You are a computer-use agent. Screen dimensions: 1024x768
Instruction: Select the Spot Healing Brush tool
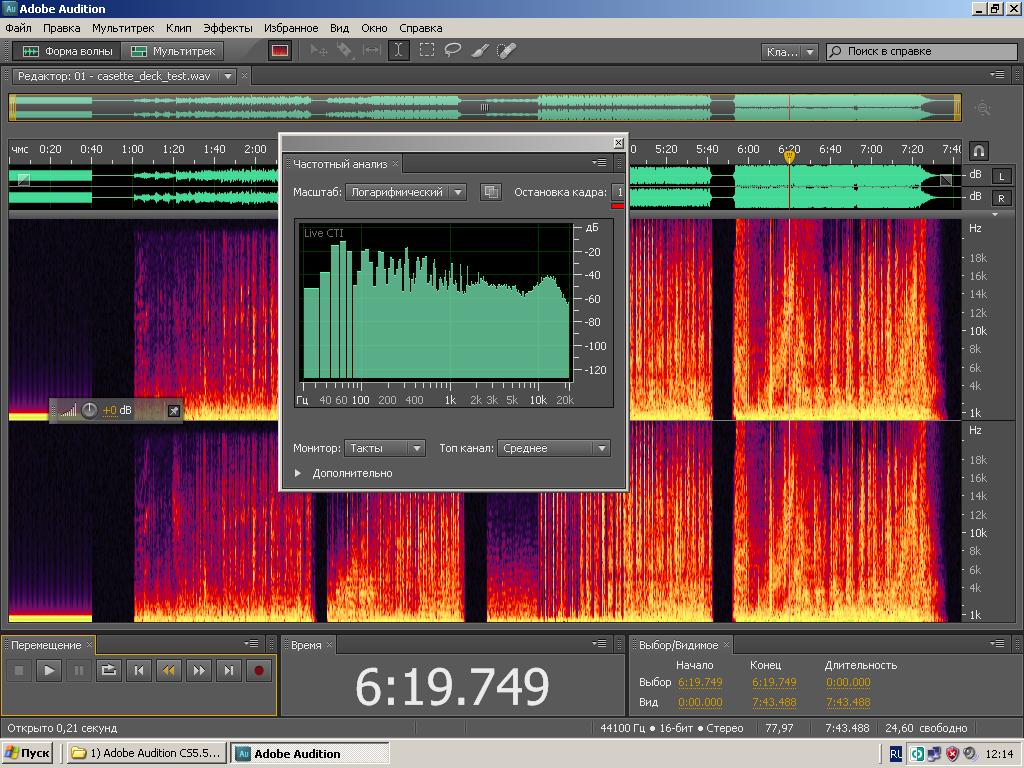(x=507, y=51)
